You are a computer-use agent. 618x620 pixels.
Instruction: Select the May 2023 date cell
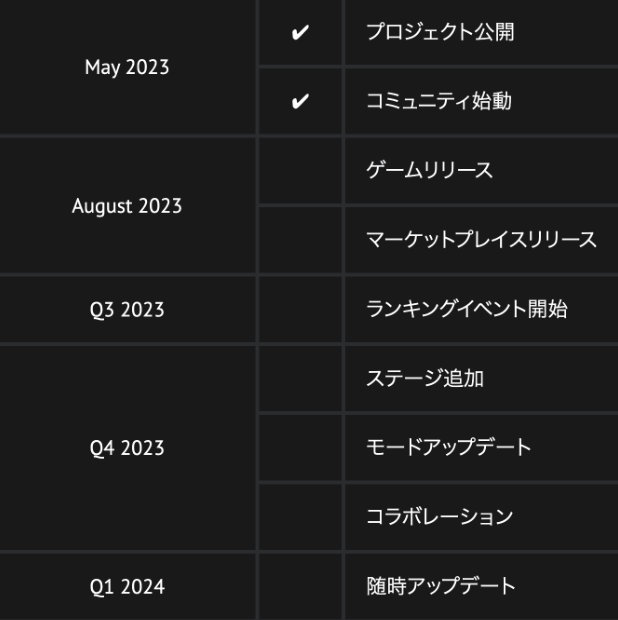pyautogui.click(x=126, y=68)
